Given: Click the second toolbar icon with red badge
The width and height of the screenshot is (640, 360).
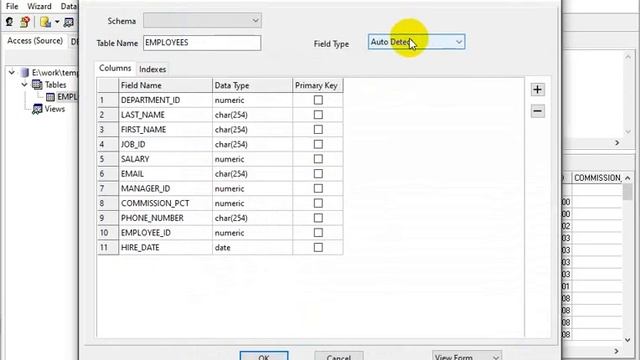Looking at the screenshot, I should (x=25, y=22).
